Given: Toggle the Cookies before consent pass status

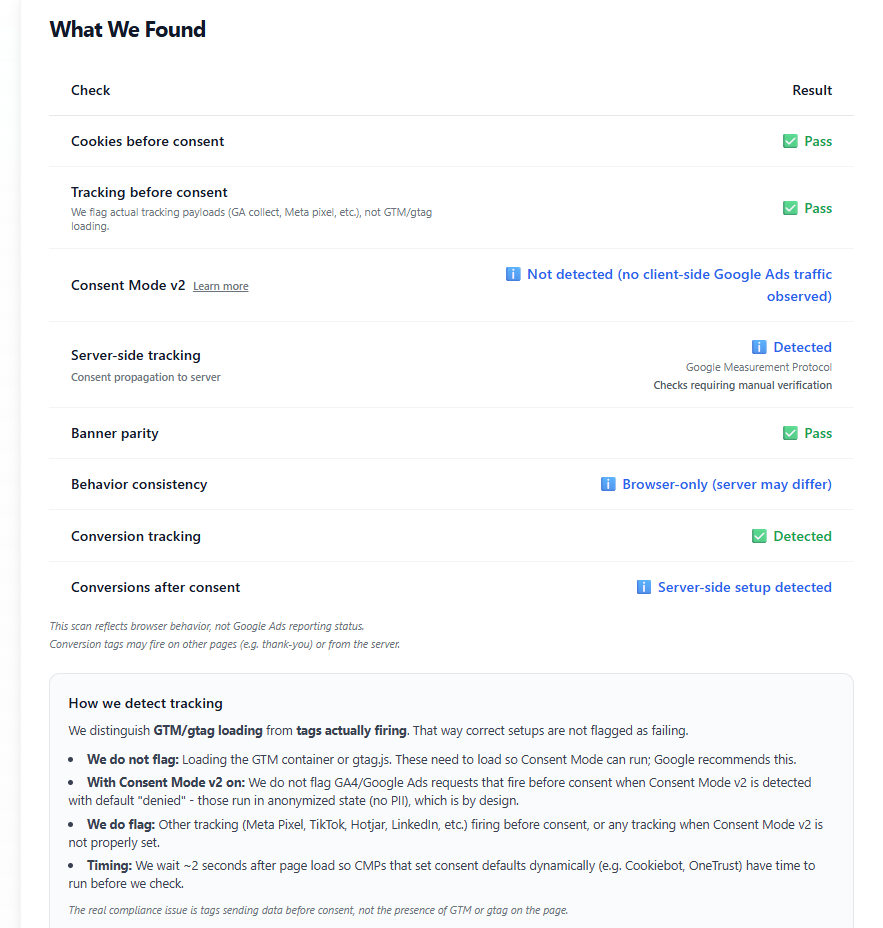Looking at the screenshot, I should (807, 141).
